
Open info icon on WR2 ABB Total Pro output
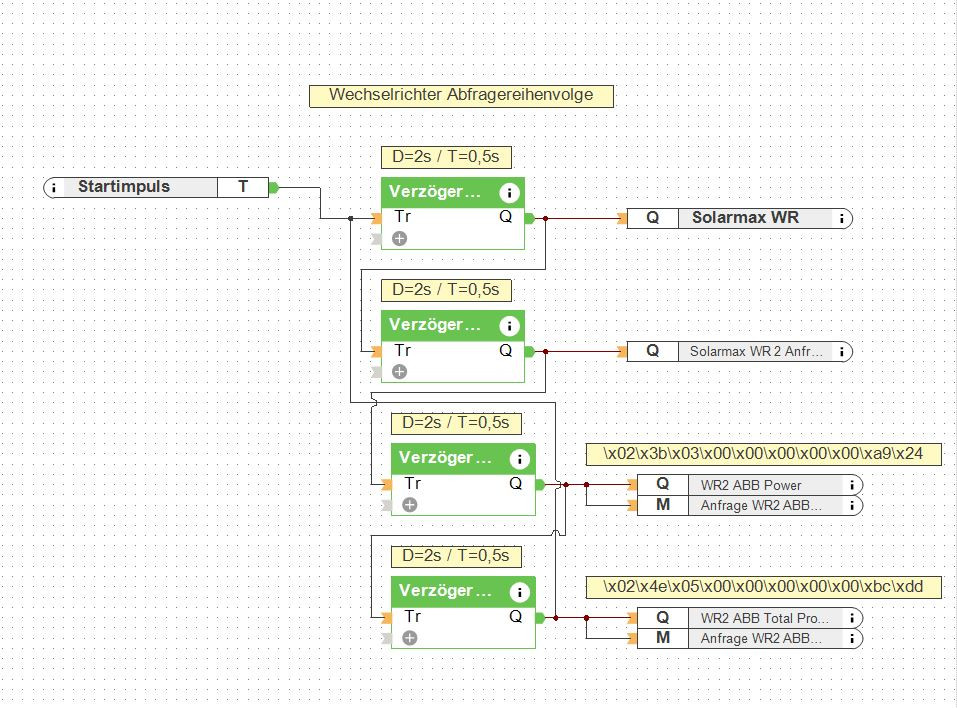pos(851,618)
